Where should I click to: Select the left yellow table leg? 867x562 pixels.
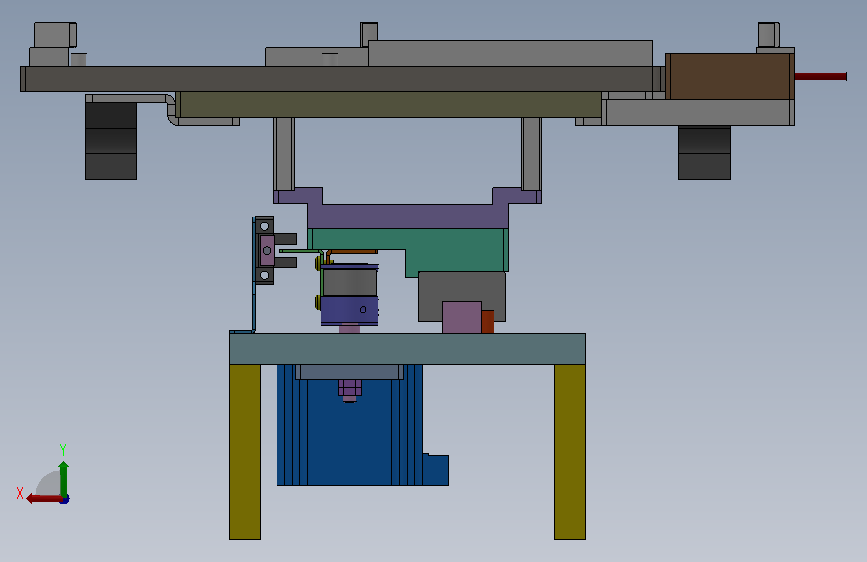point(245,451)
